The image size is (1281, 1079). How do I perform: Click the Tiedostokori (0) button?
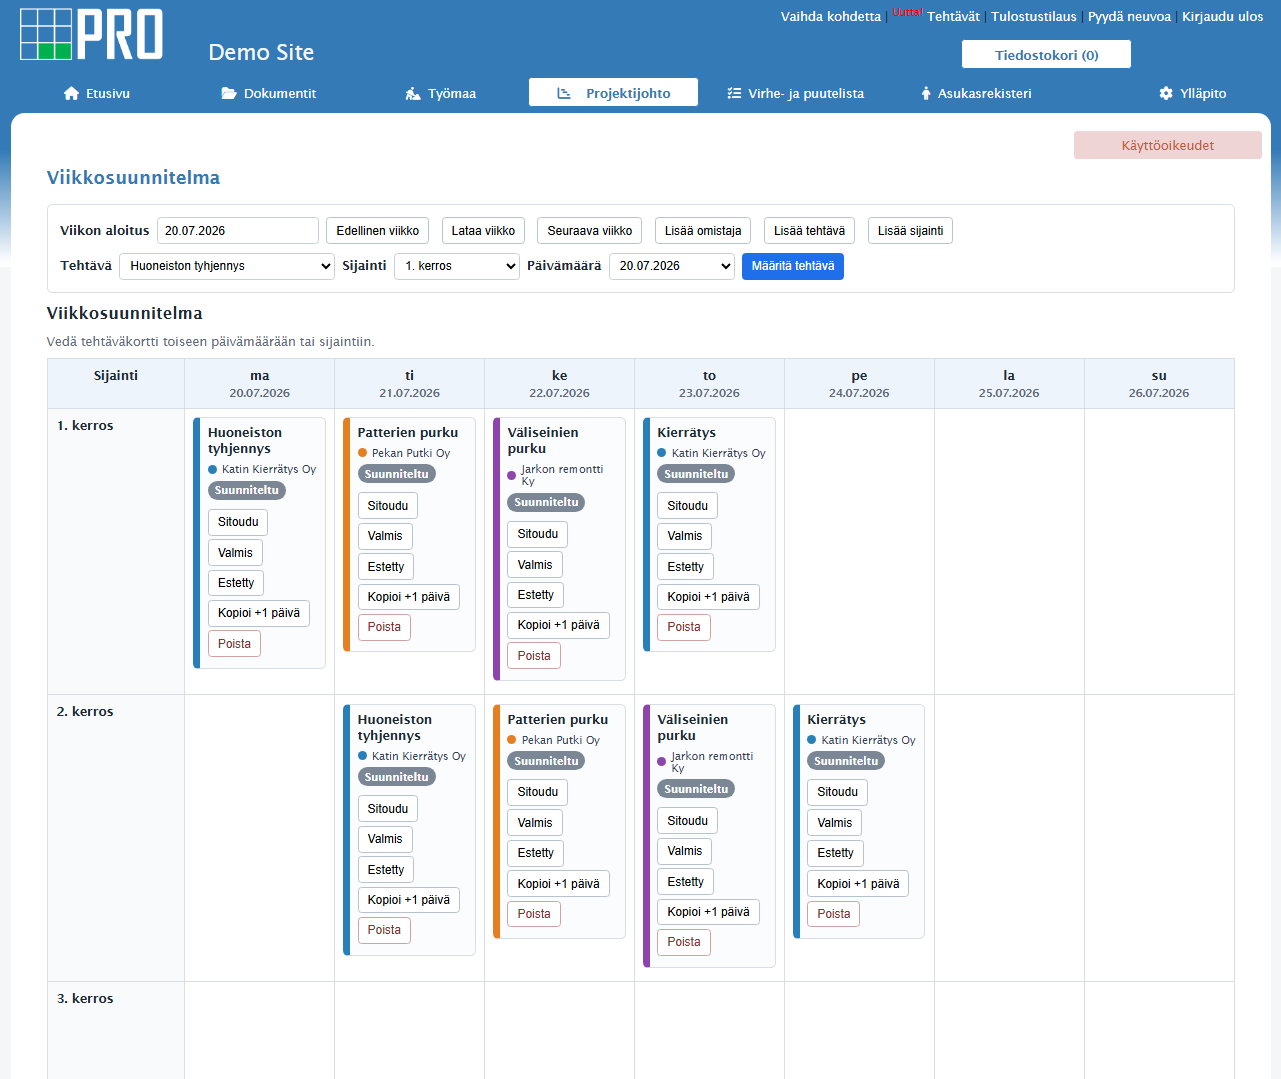click(x=1046, y=55)
